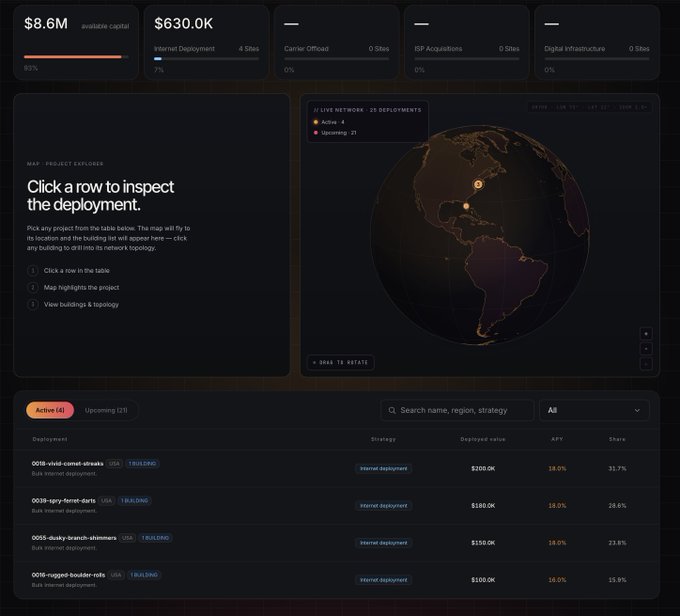Sort by the Deployment column header
The image size is (680, 616).
tap(50, 439)
